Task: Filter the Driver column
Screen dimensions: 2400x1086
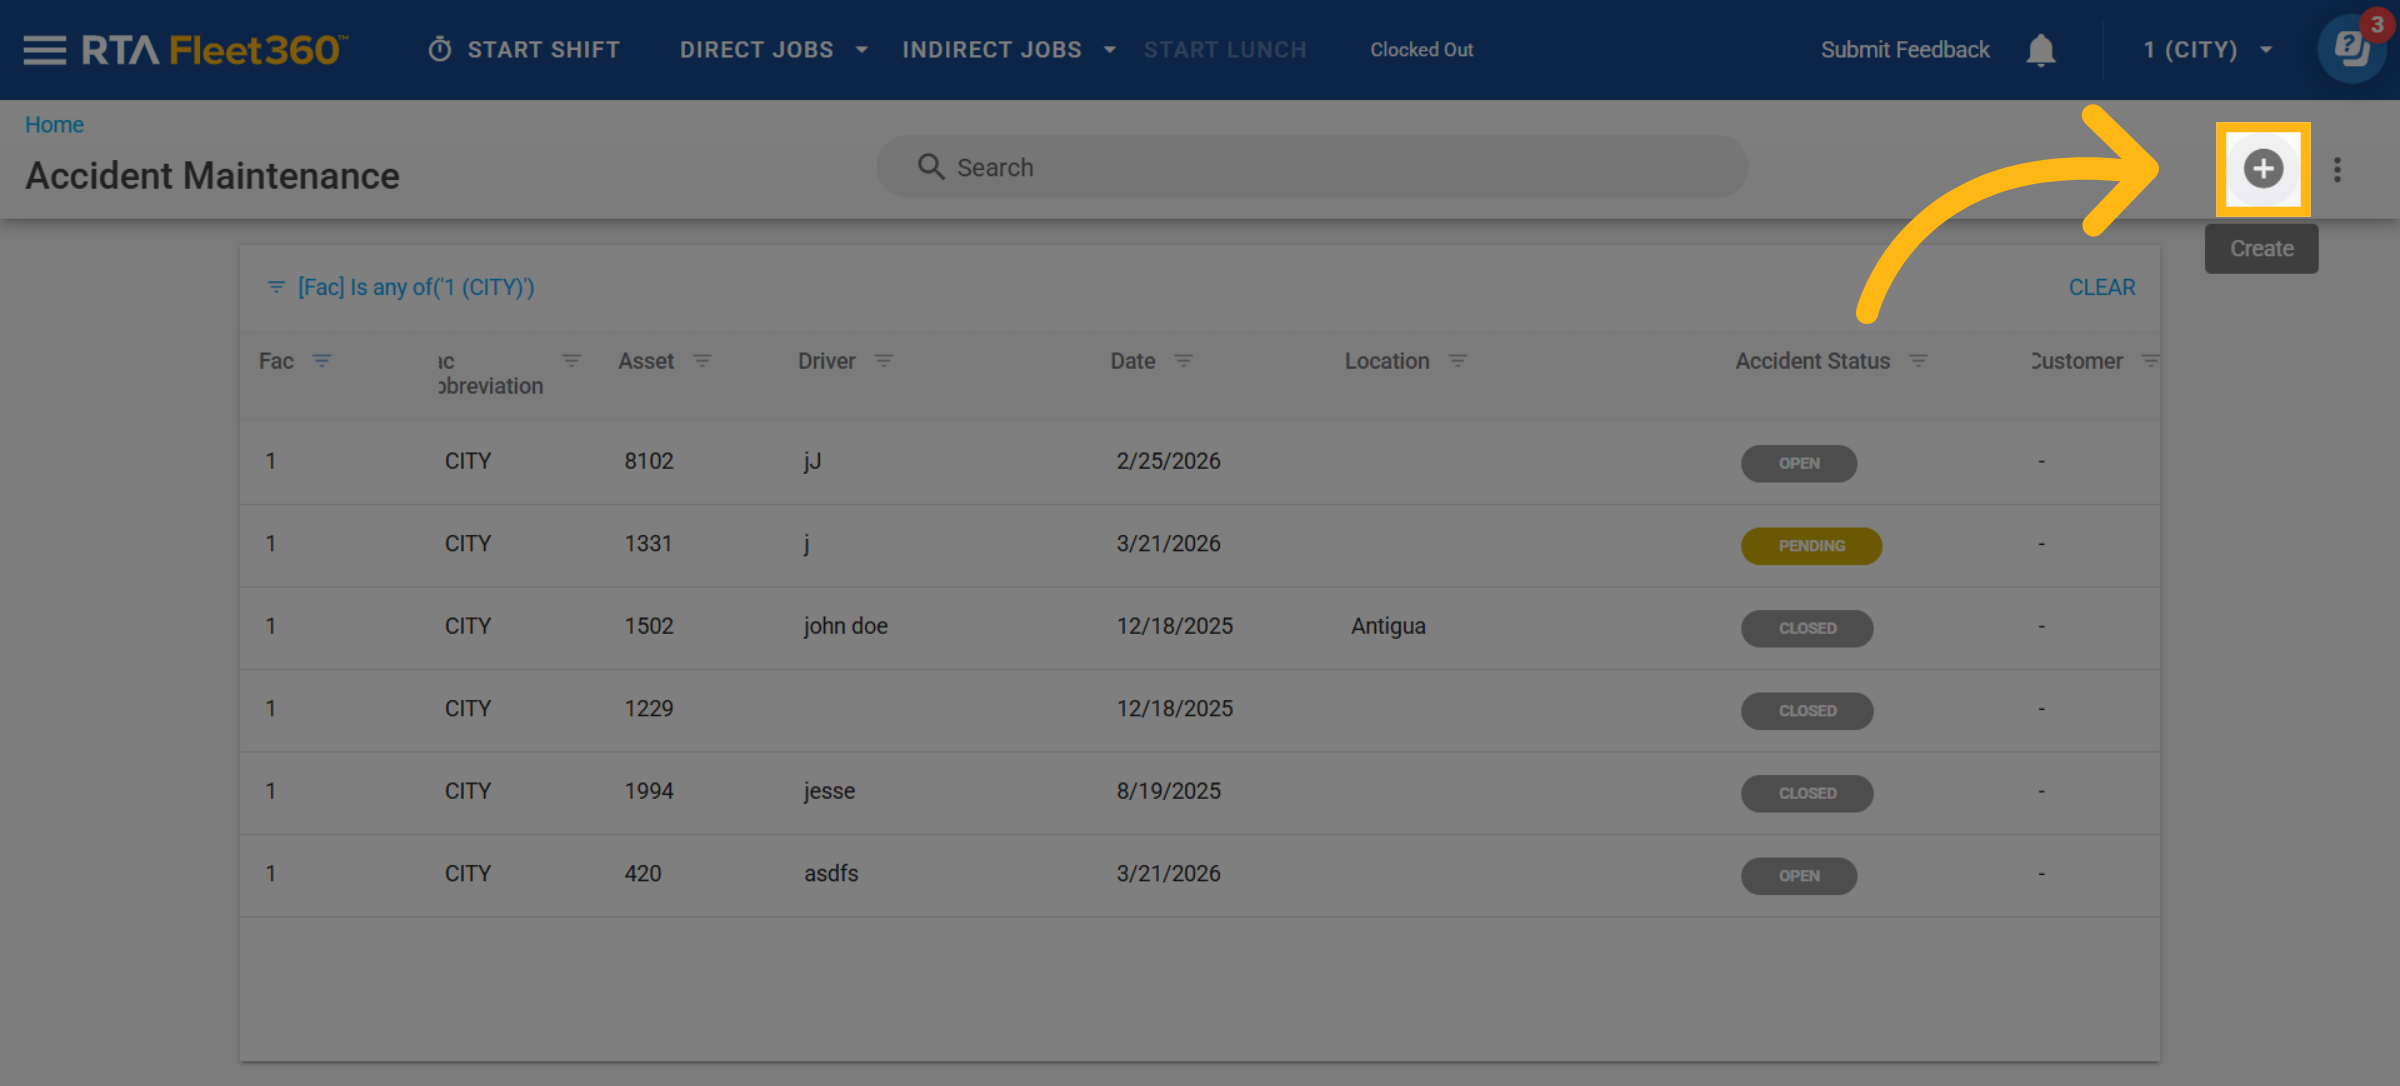Action: pyautogui.click(x=883, y=361)
